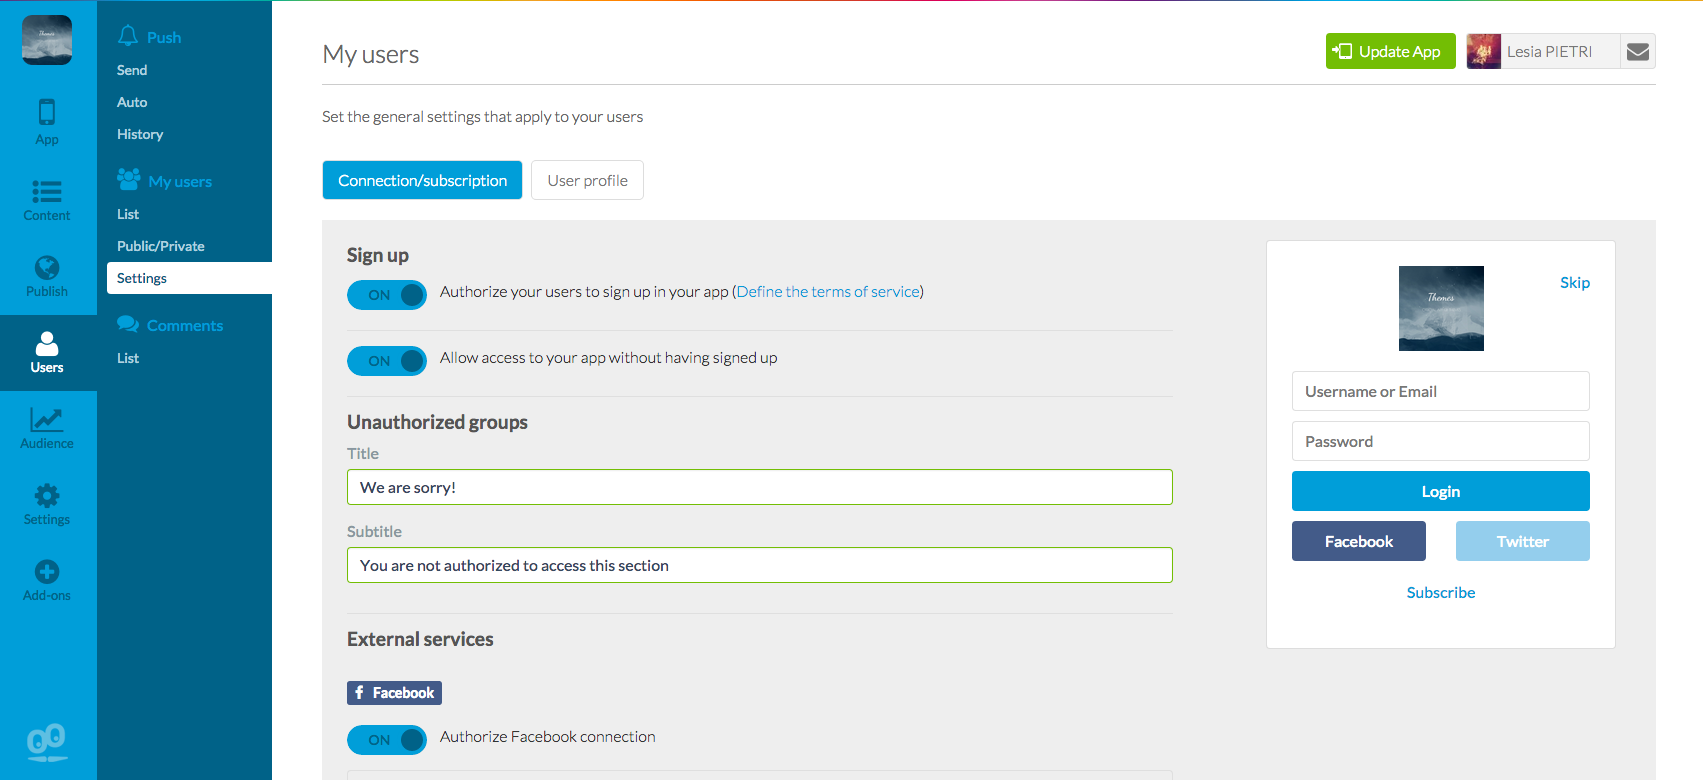This screenshot has width=1703, height=780.
Task: Open the Audience chart icon
Action: (x=47, y=420)
